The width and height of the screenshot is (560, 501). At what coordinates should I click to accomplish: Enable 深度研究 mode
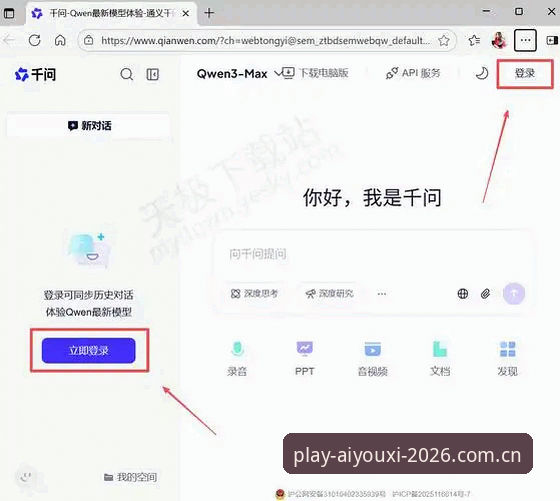329,294
